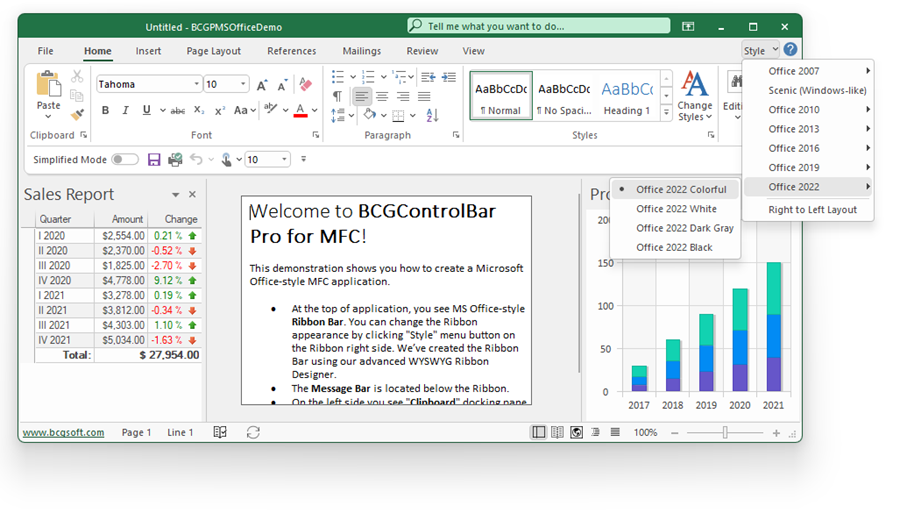Open the www.bcgsoft.com link

64,433
